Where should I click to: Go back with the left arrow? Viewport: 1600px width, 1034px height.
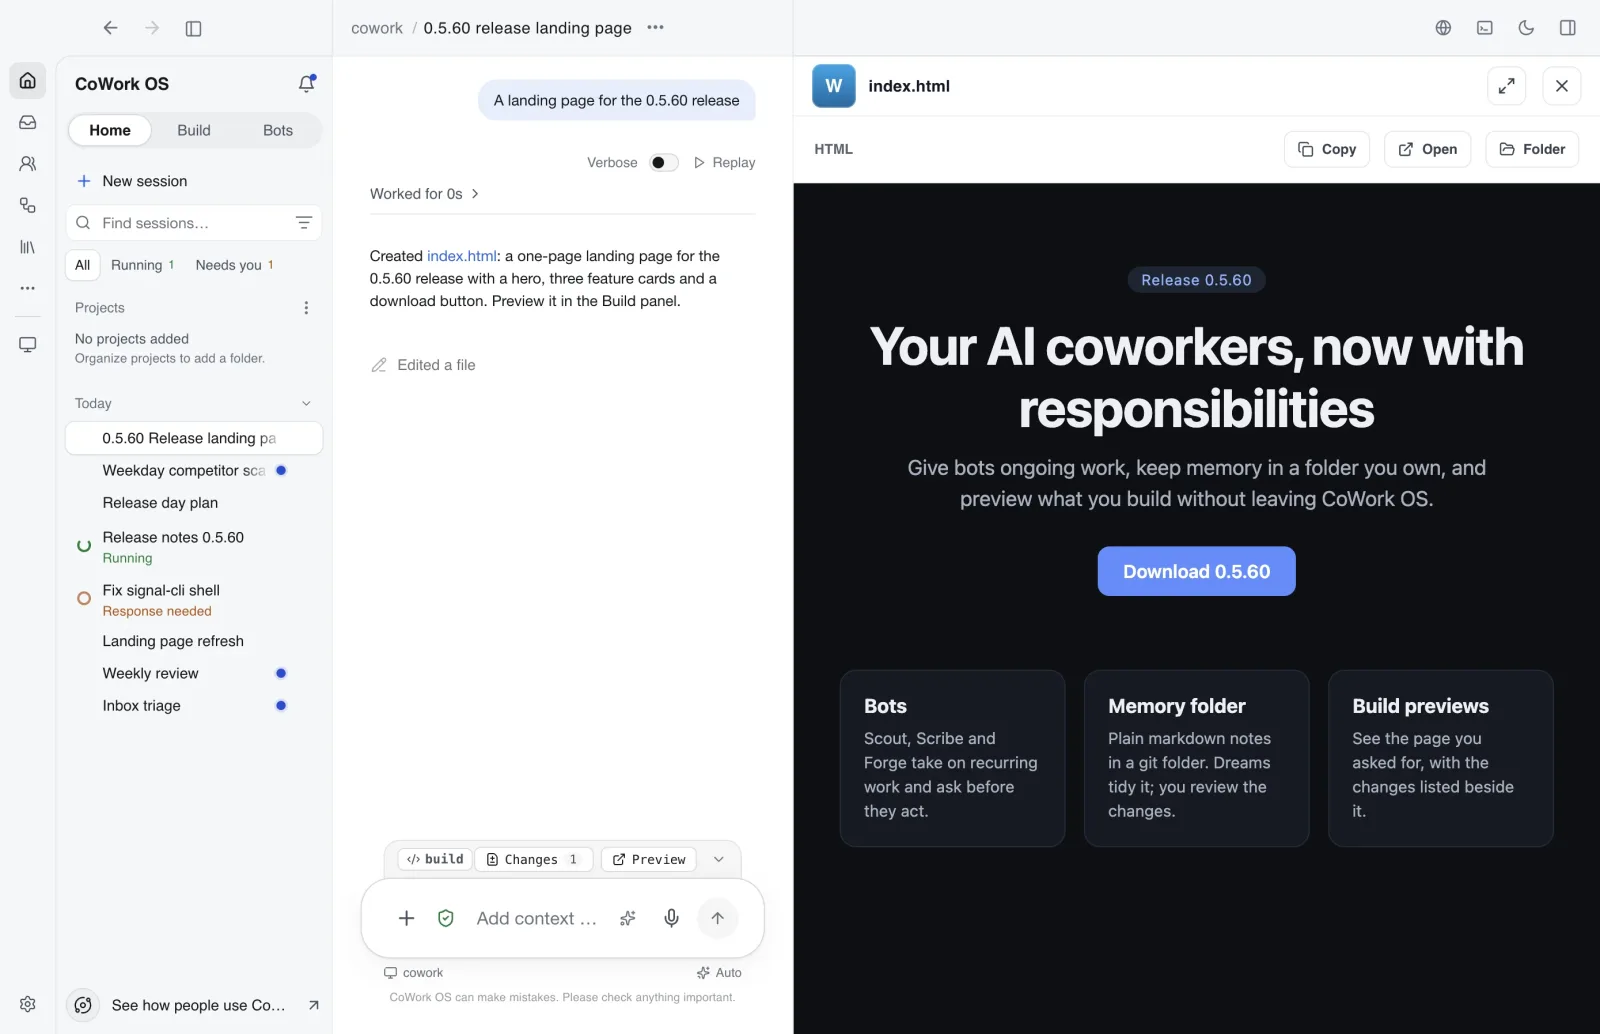pos(110,28)
